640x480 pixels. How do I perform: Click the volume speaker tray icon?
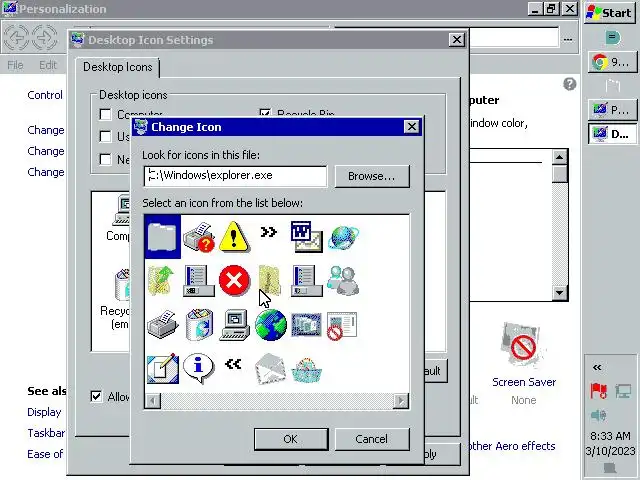(598, 416)
